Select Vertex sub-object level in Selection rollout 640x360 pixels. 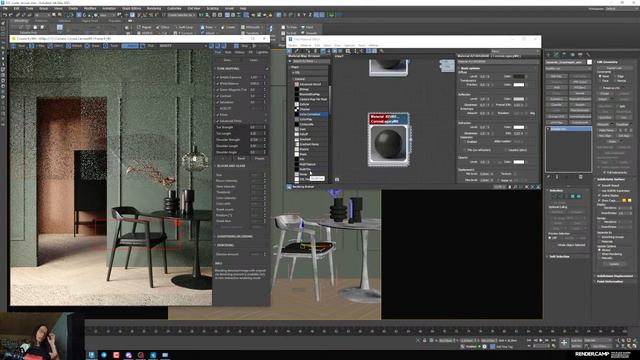click(x=554, y=196)
